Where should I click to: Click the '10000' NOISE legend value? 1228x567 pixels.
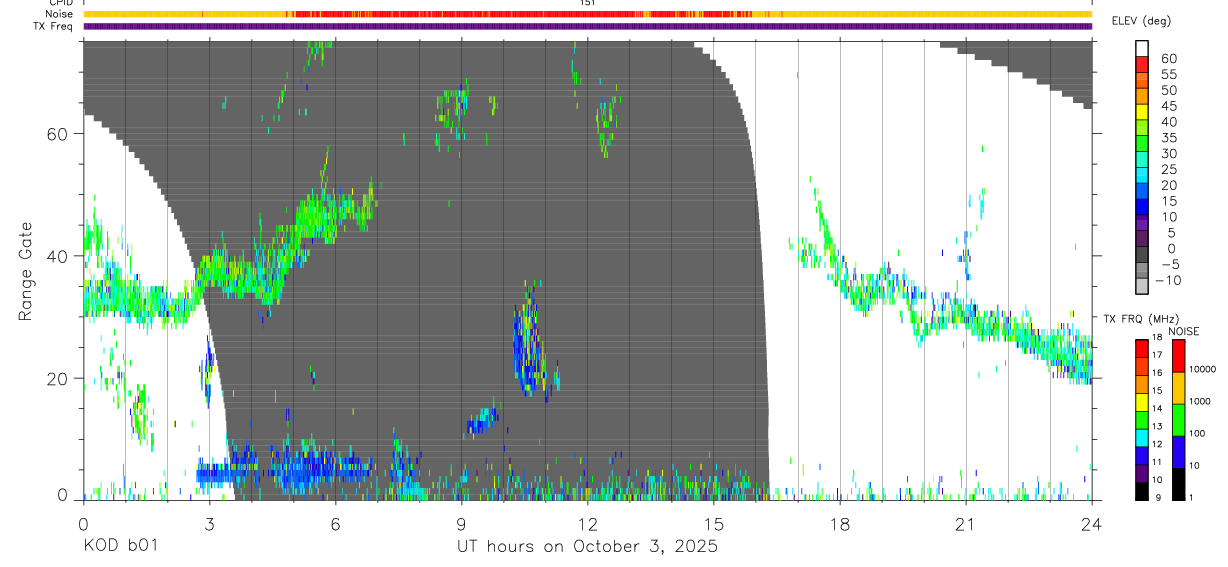tap(1201, 369)
